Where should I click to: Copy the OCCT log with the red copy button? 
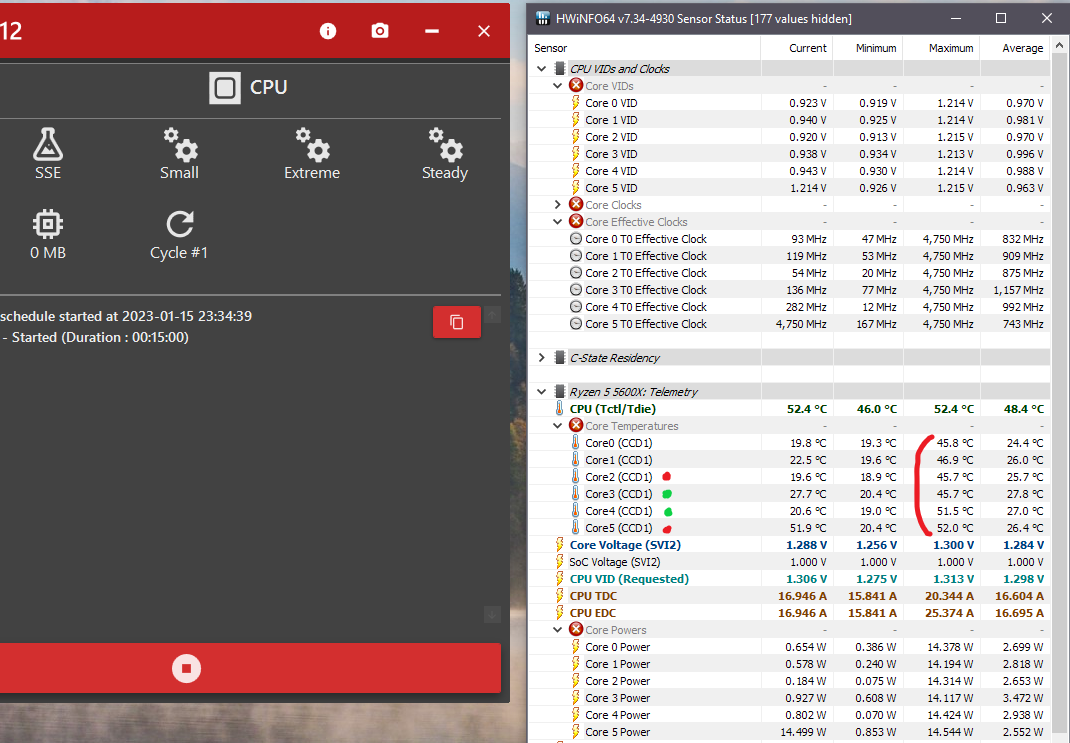[457, 322]
